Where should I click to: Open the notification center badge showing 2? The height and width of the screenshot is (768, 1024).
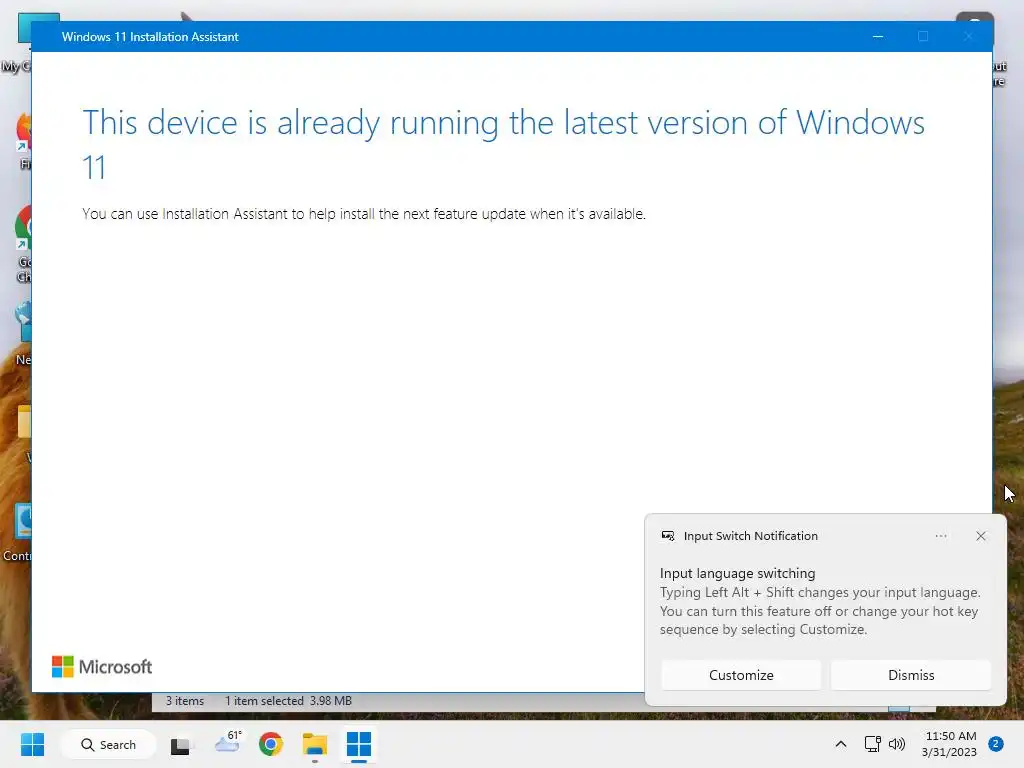(996, 743)
